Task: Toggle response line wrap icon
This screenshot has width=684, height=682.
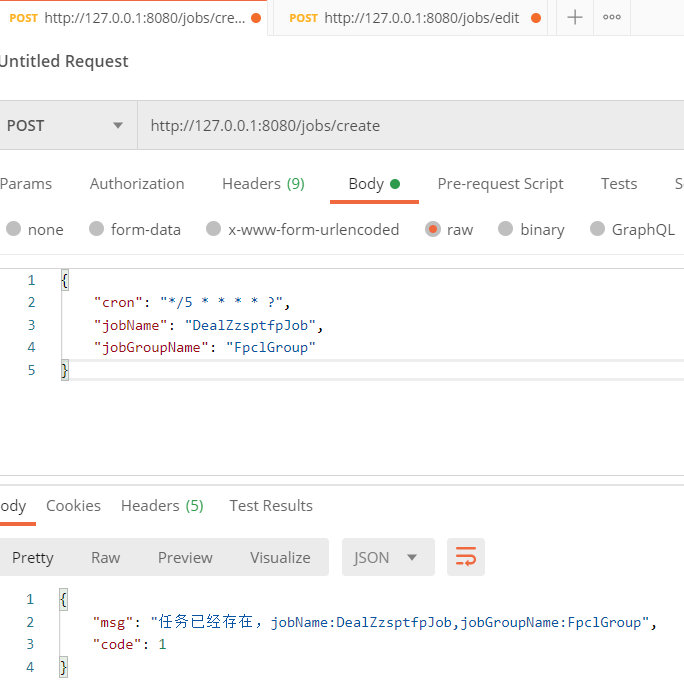Action: coord(465,557)
